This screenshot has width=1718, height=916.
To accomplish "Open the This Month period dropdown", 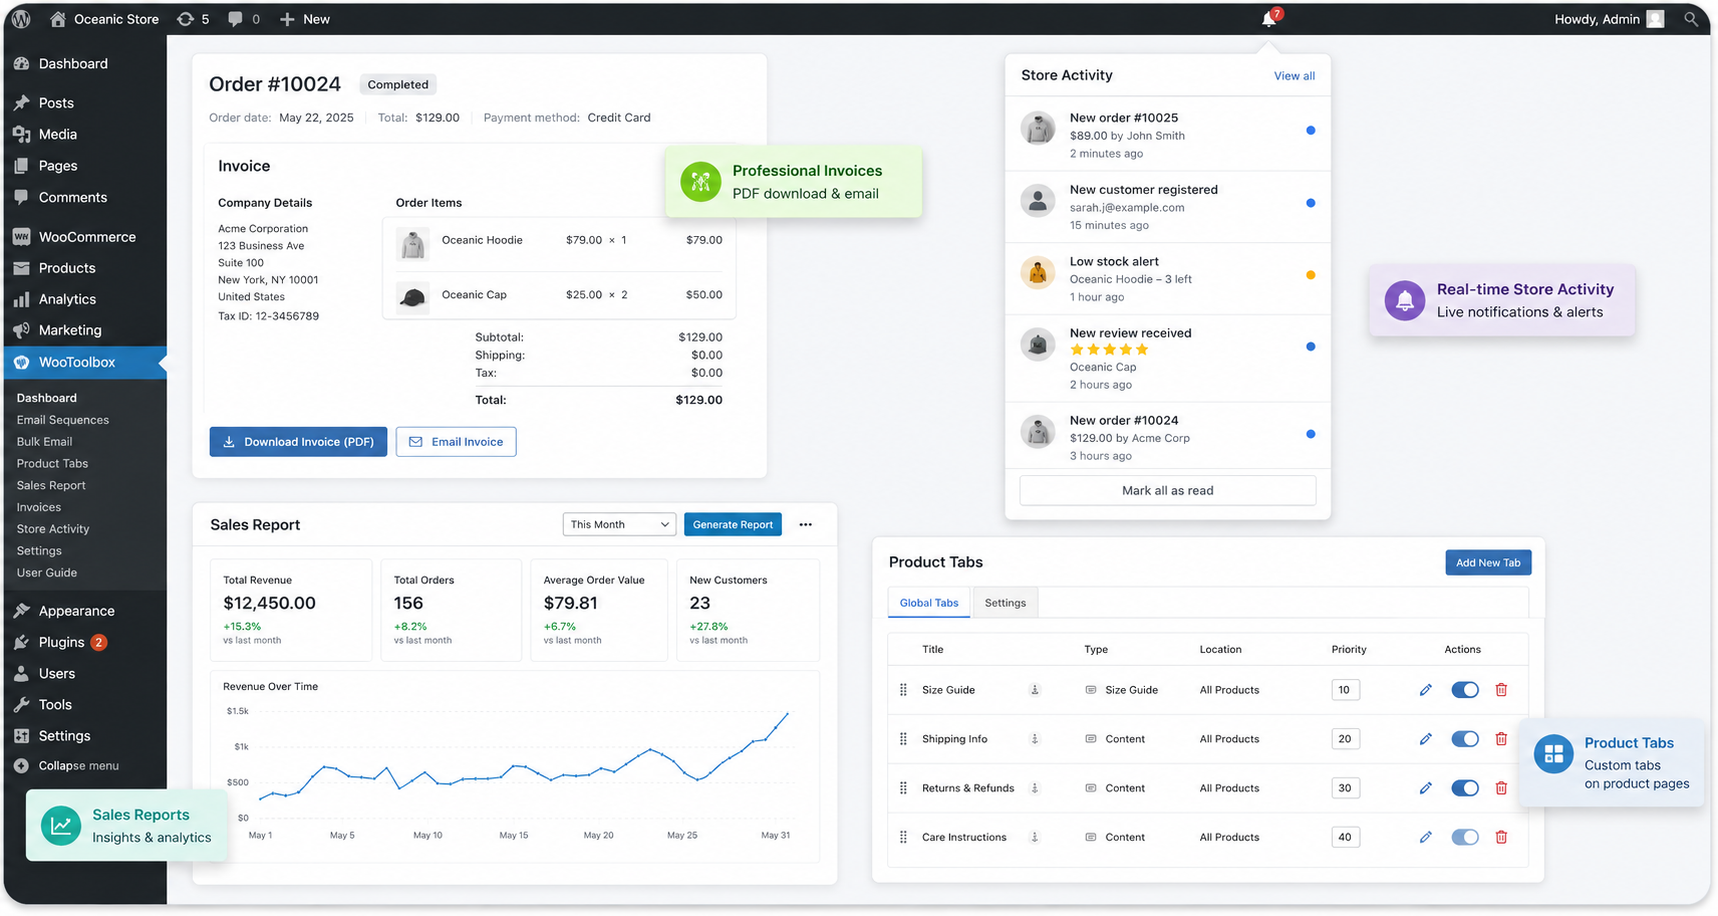I will [x=619, y=525].
